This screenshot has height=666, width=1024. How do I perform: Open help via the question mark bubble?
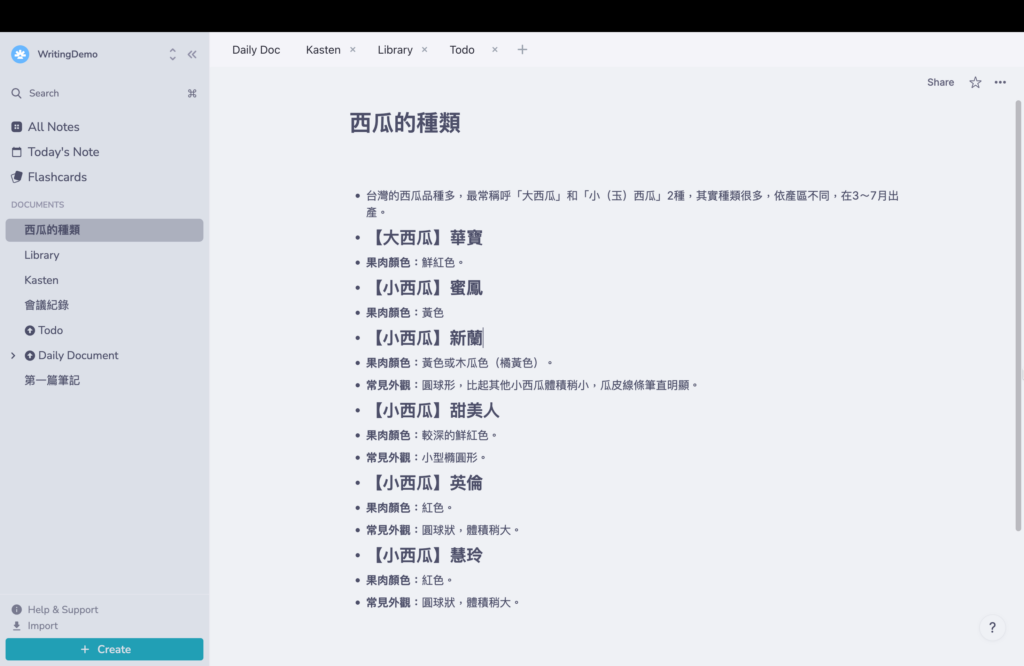point(992,627)
